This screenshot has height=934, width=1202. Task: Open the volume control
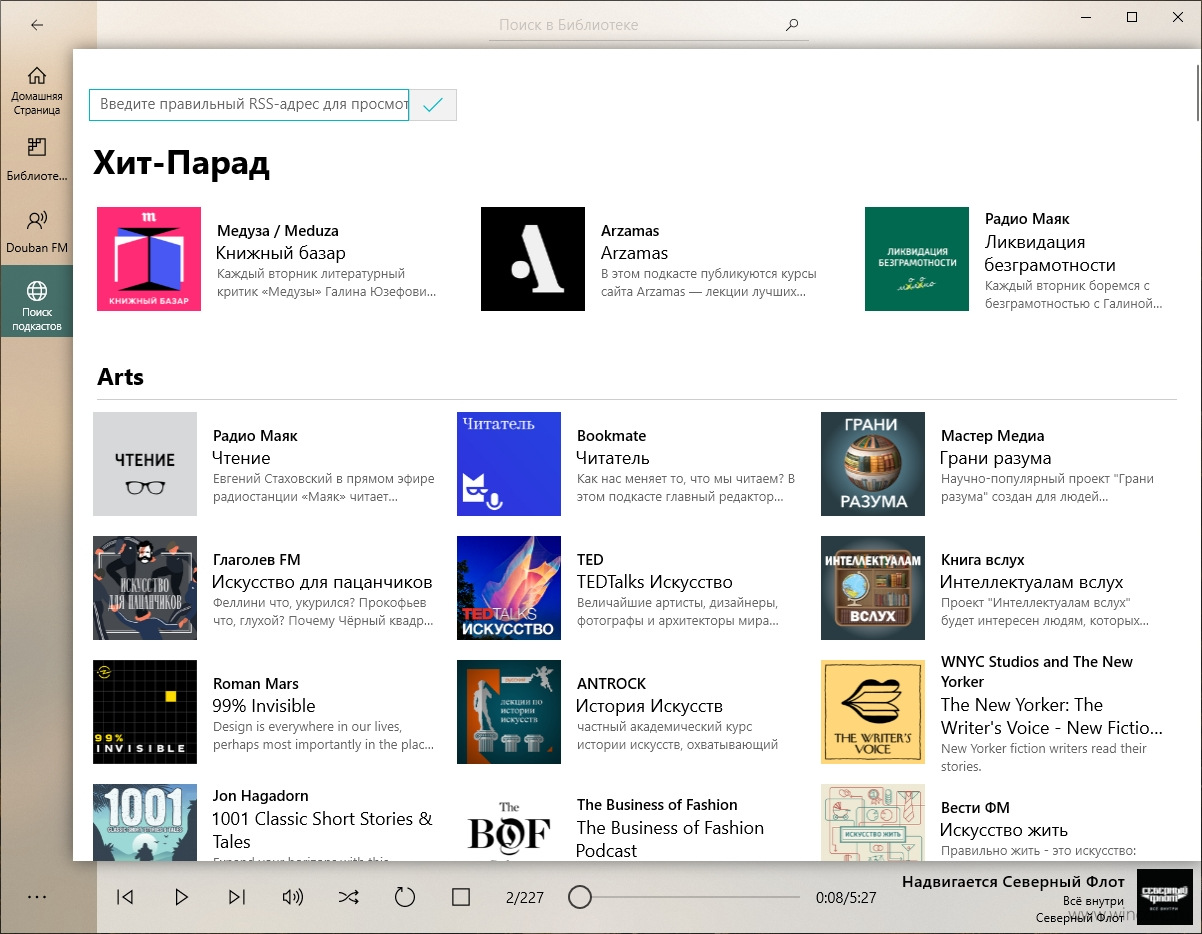293,897
